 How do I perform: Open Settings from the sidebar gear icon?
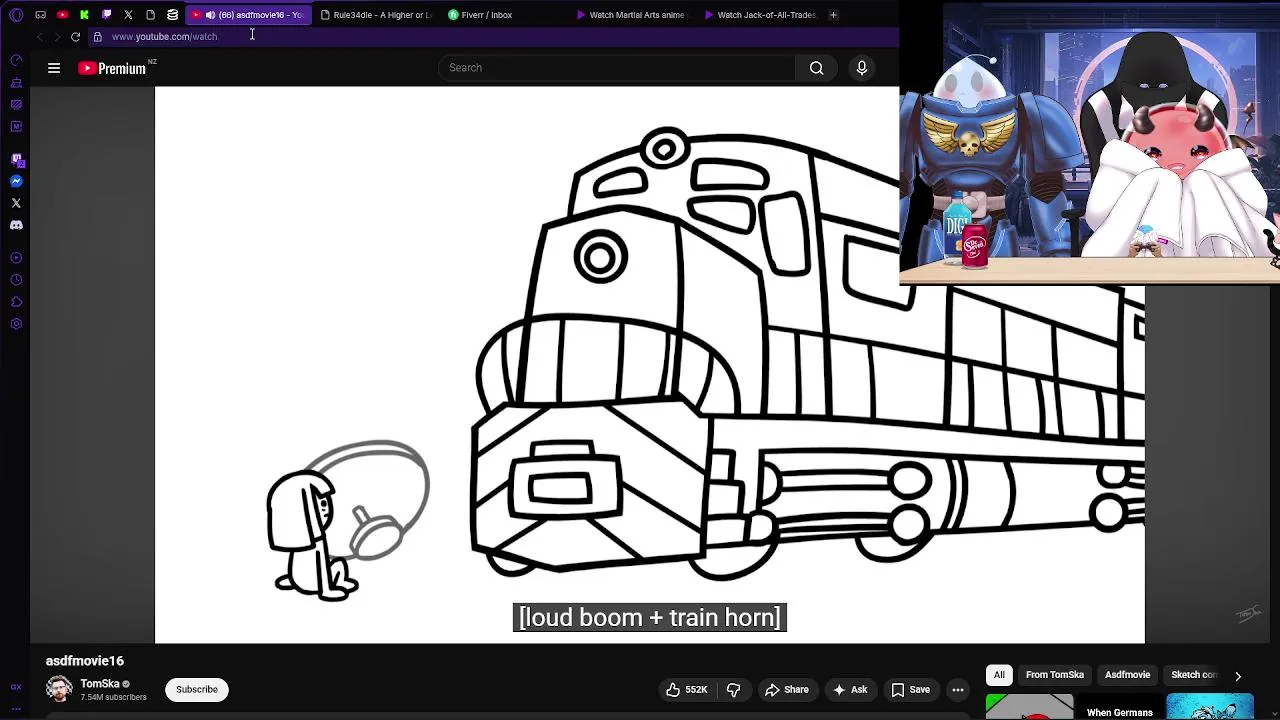pos(16,324)
